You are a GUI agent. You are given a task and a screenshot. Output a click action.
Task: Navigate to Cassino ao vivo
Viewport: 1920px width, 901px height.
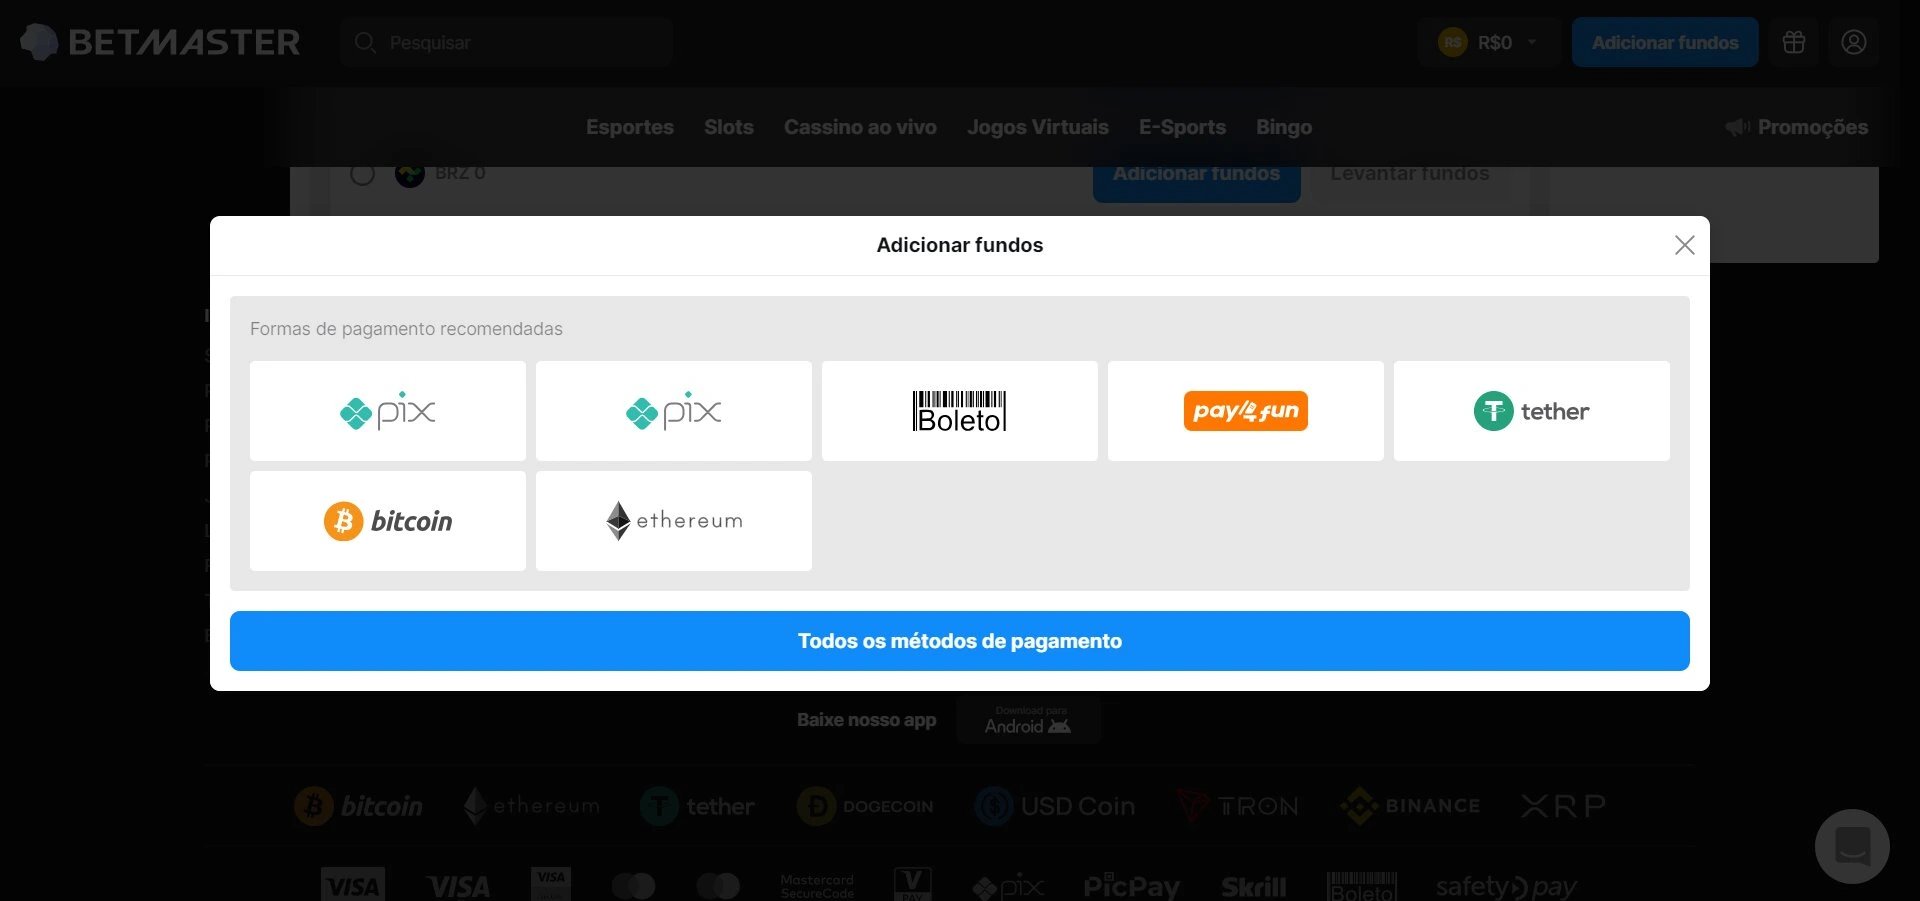point(860,127)
